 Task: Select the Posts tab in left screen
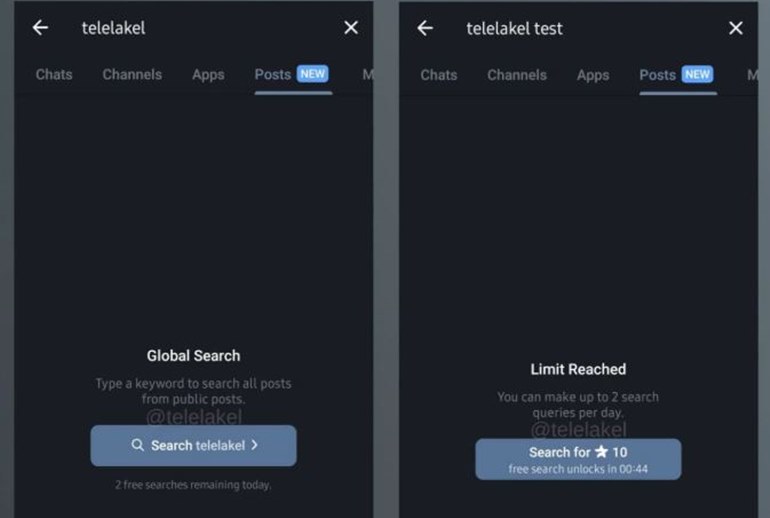tap(273, 75)
